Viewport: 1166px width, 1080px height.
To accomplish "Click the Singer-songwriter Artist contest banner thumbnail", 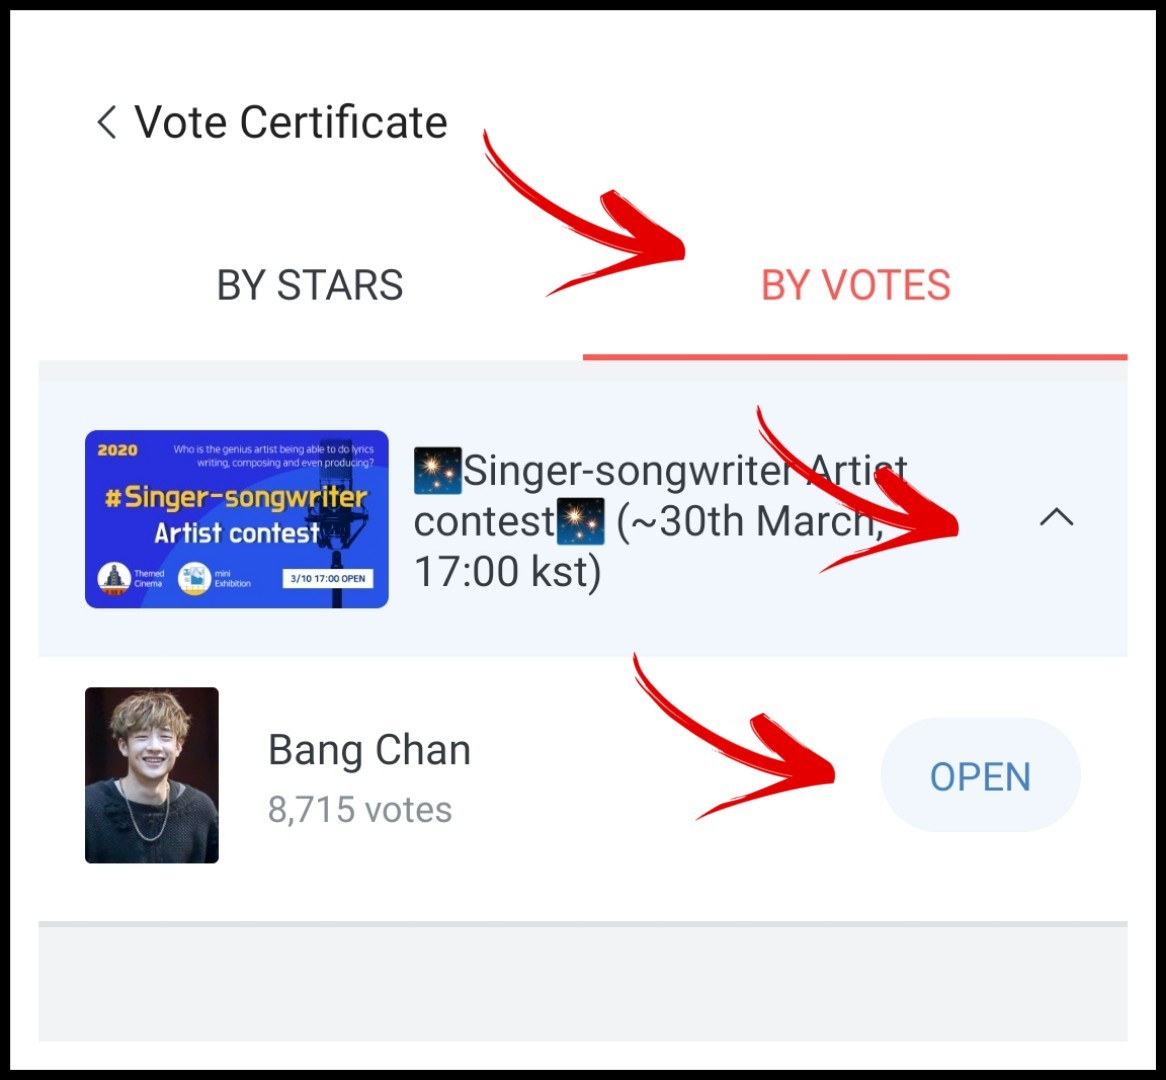I will pyautogui.click(x=236, y=519).
